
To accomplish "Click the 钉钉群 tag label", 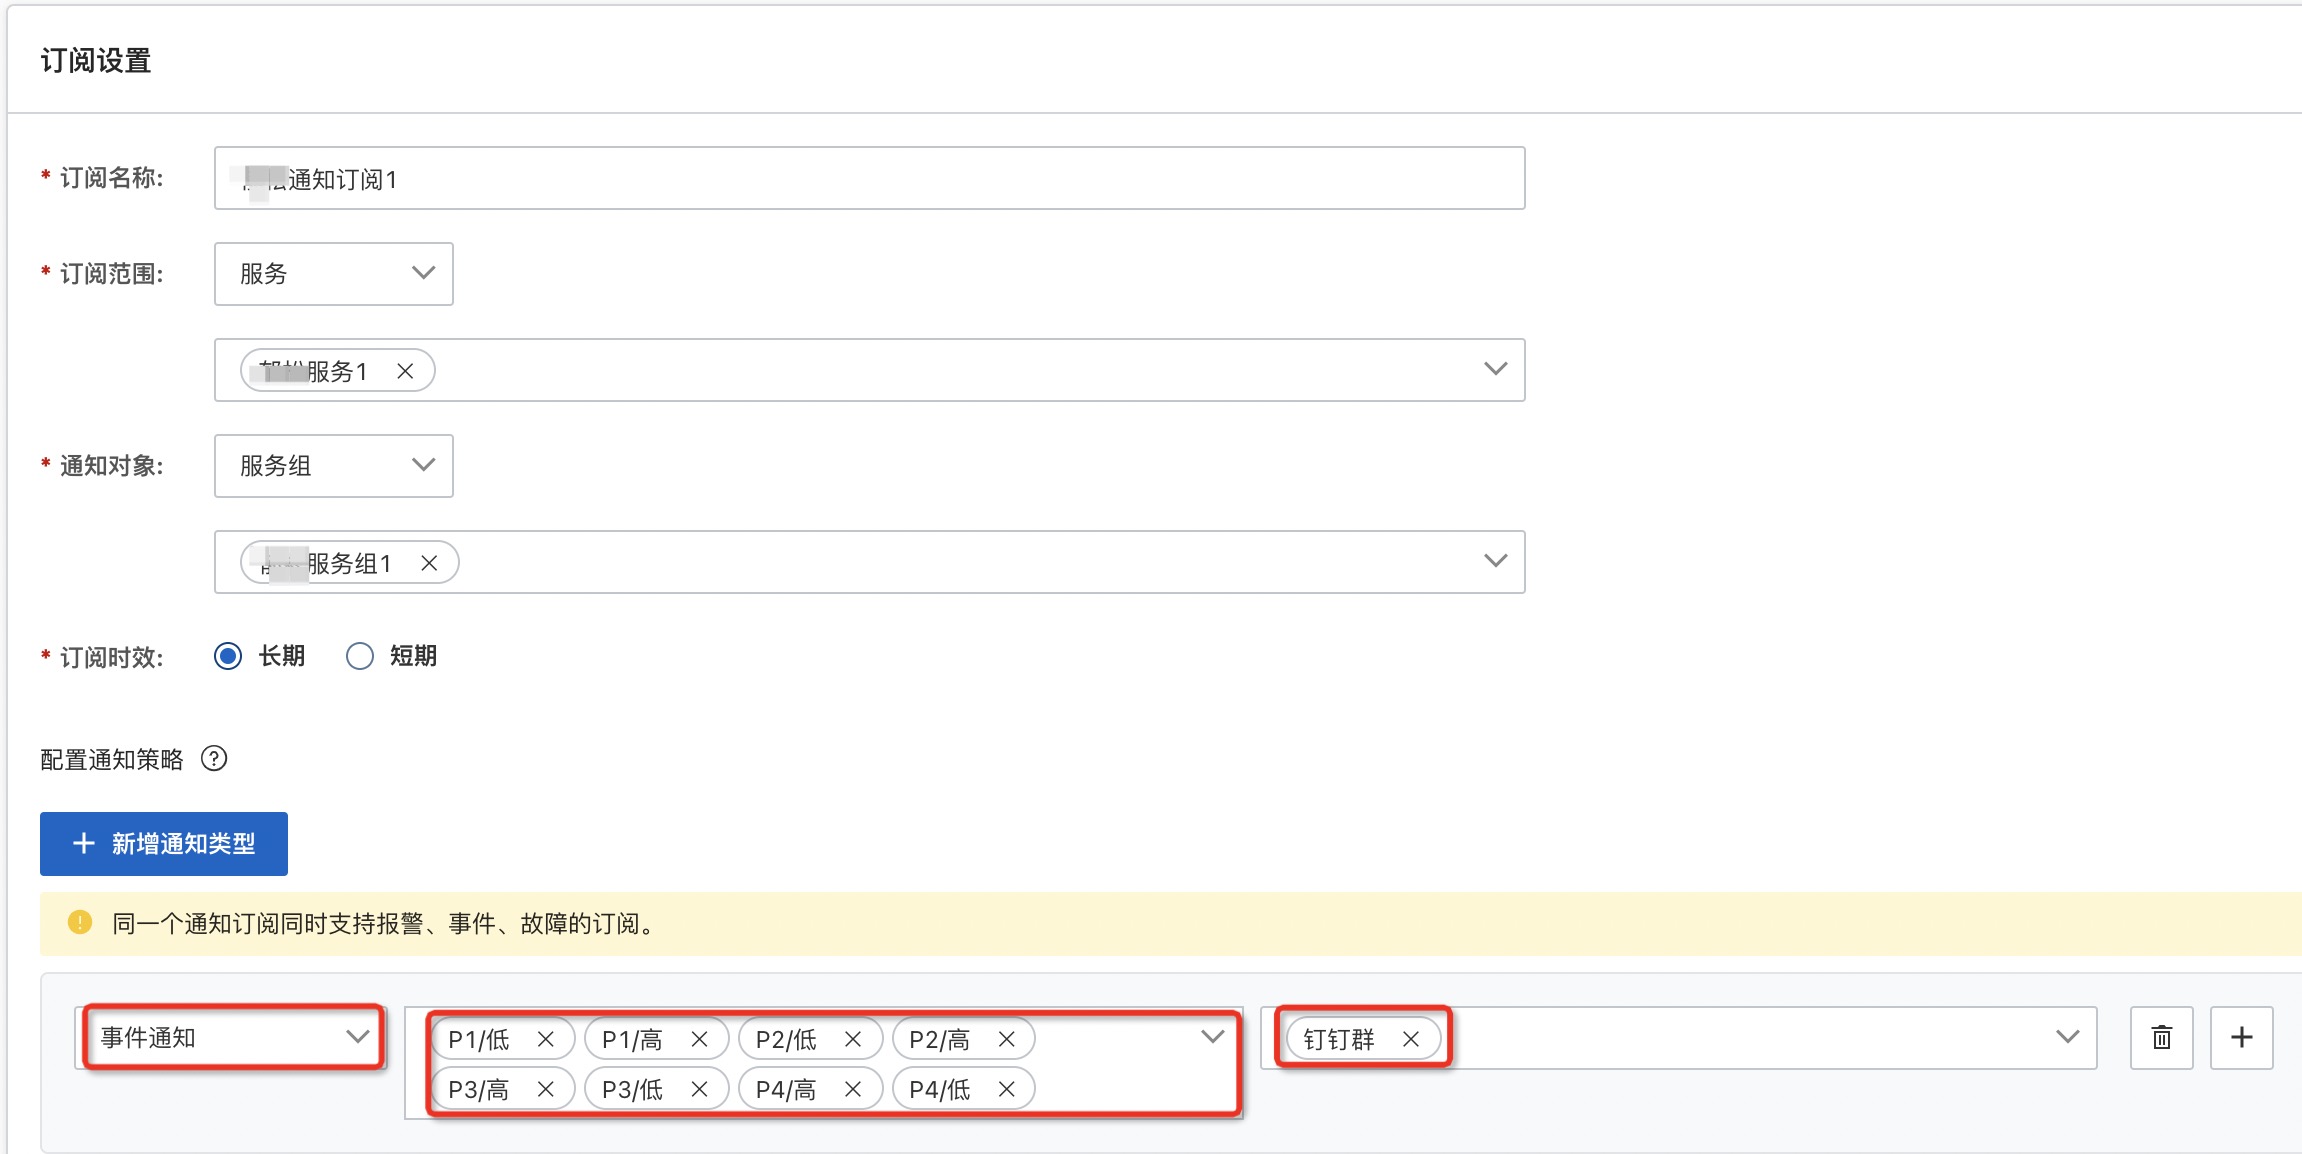I will click(1339, 1040).
